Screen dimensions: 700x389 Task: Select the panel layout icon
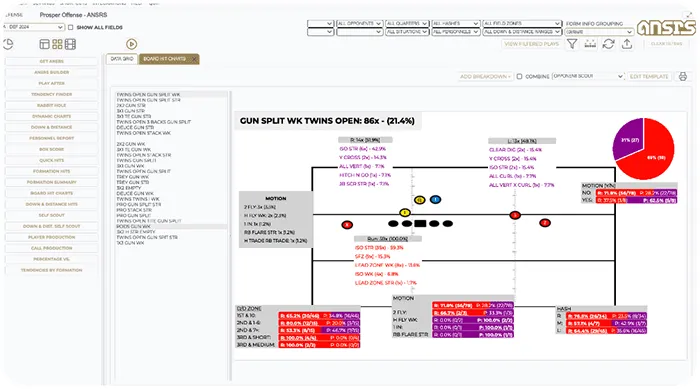coord(44,44)
